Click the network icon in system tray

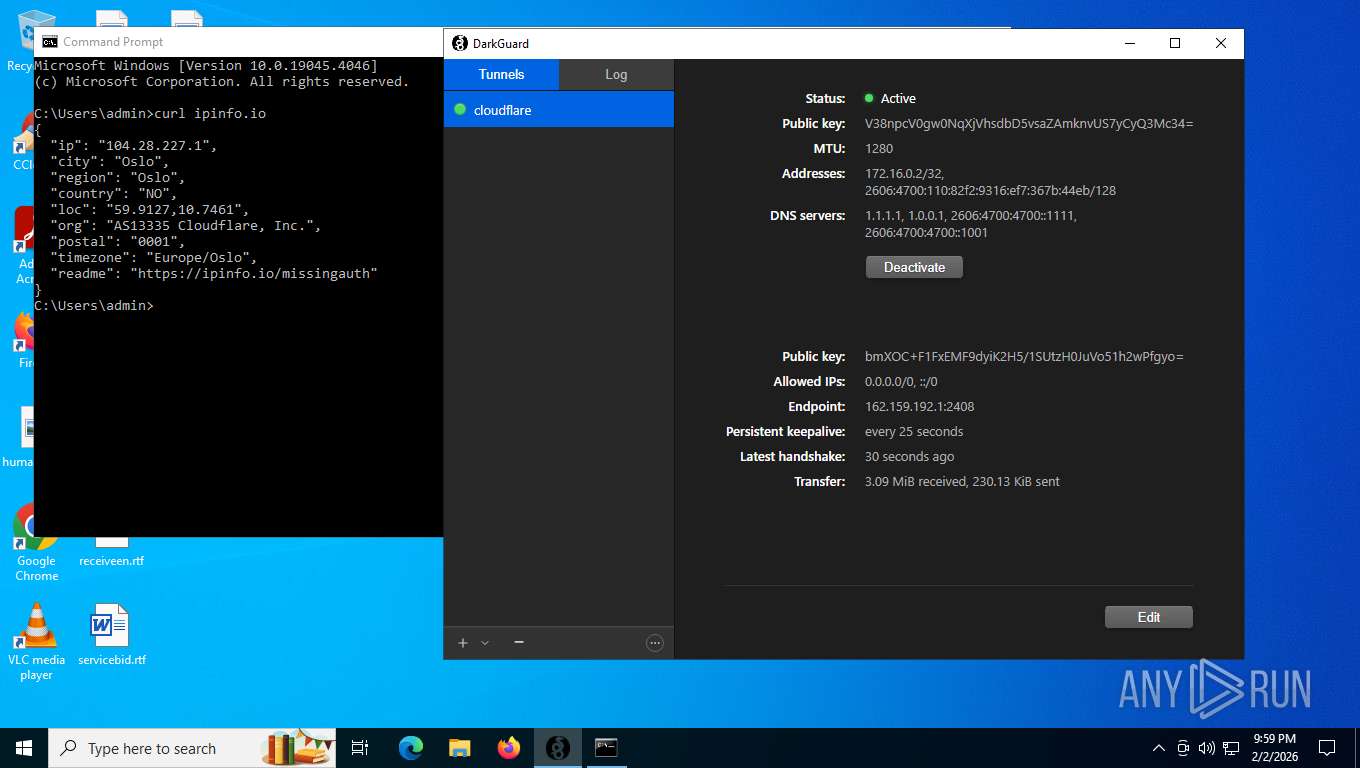click(x=1231, y=748)
